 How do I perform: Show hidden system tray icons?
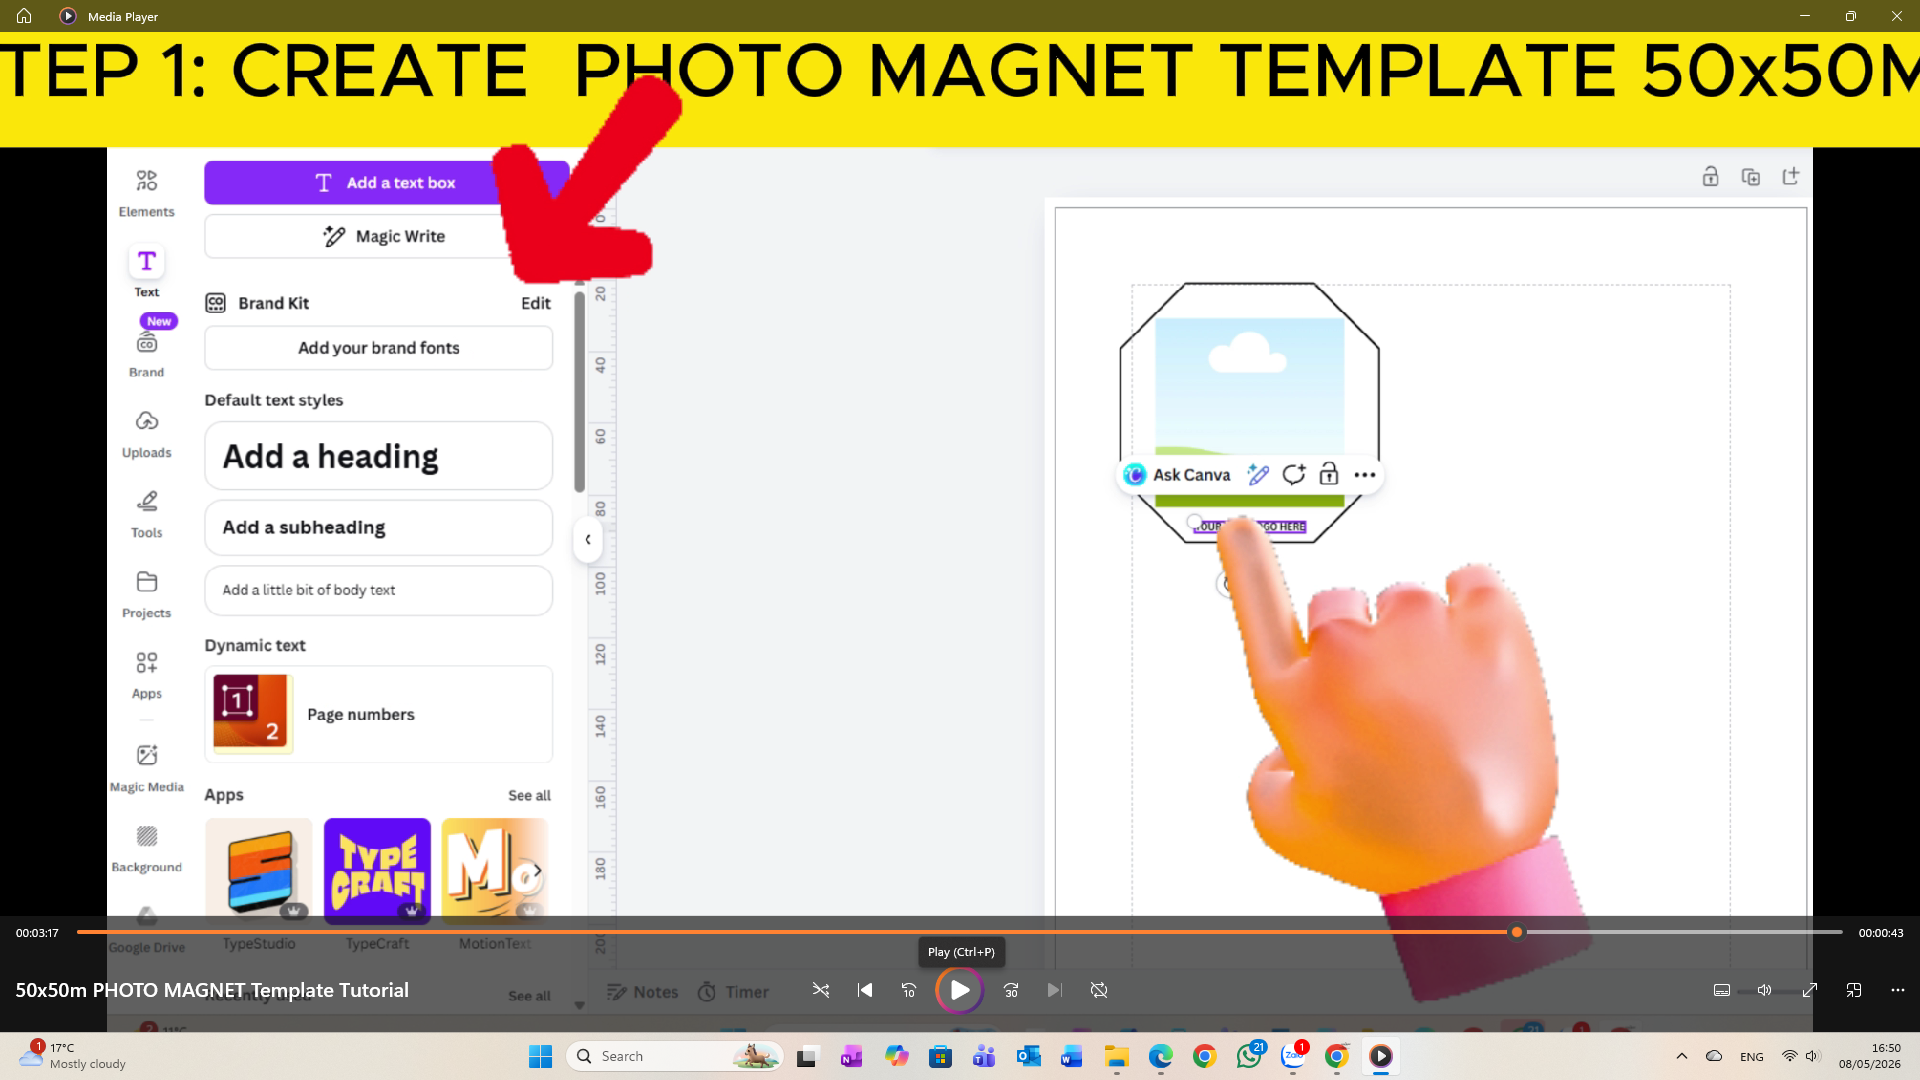click(x=1682, y=1056)
